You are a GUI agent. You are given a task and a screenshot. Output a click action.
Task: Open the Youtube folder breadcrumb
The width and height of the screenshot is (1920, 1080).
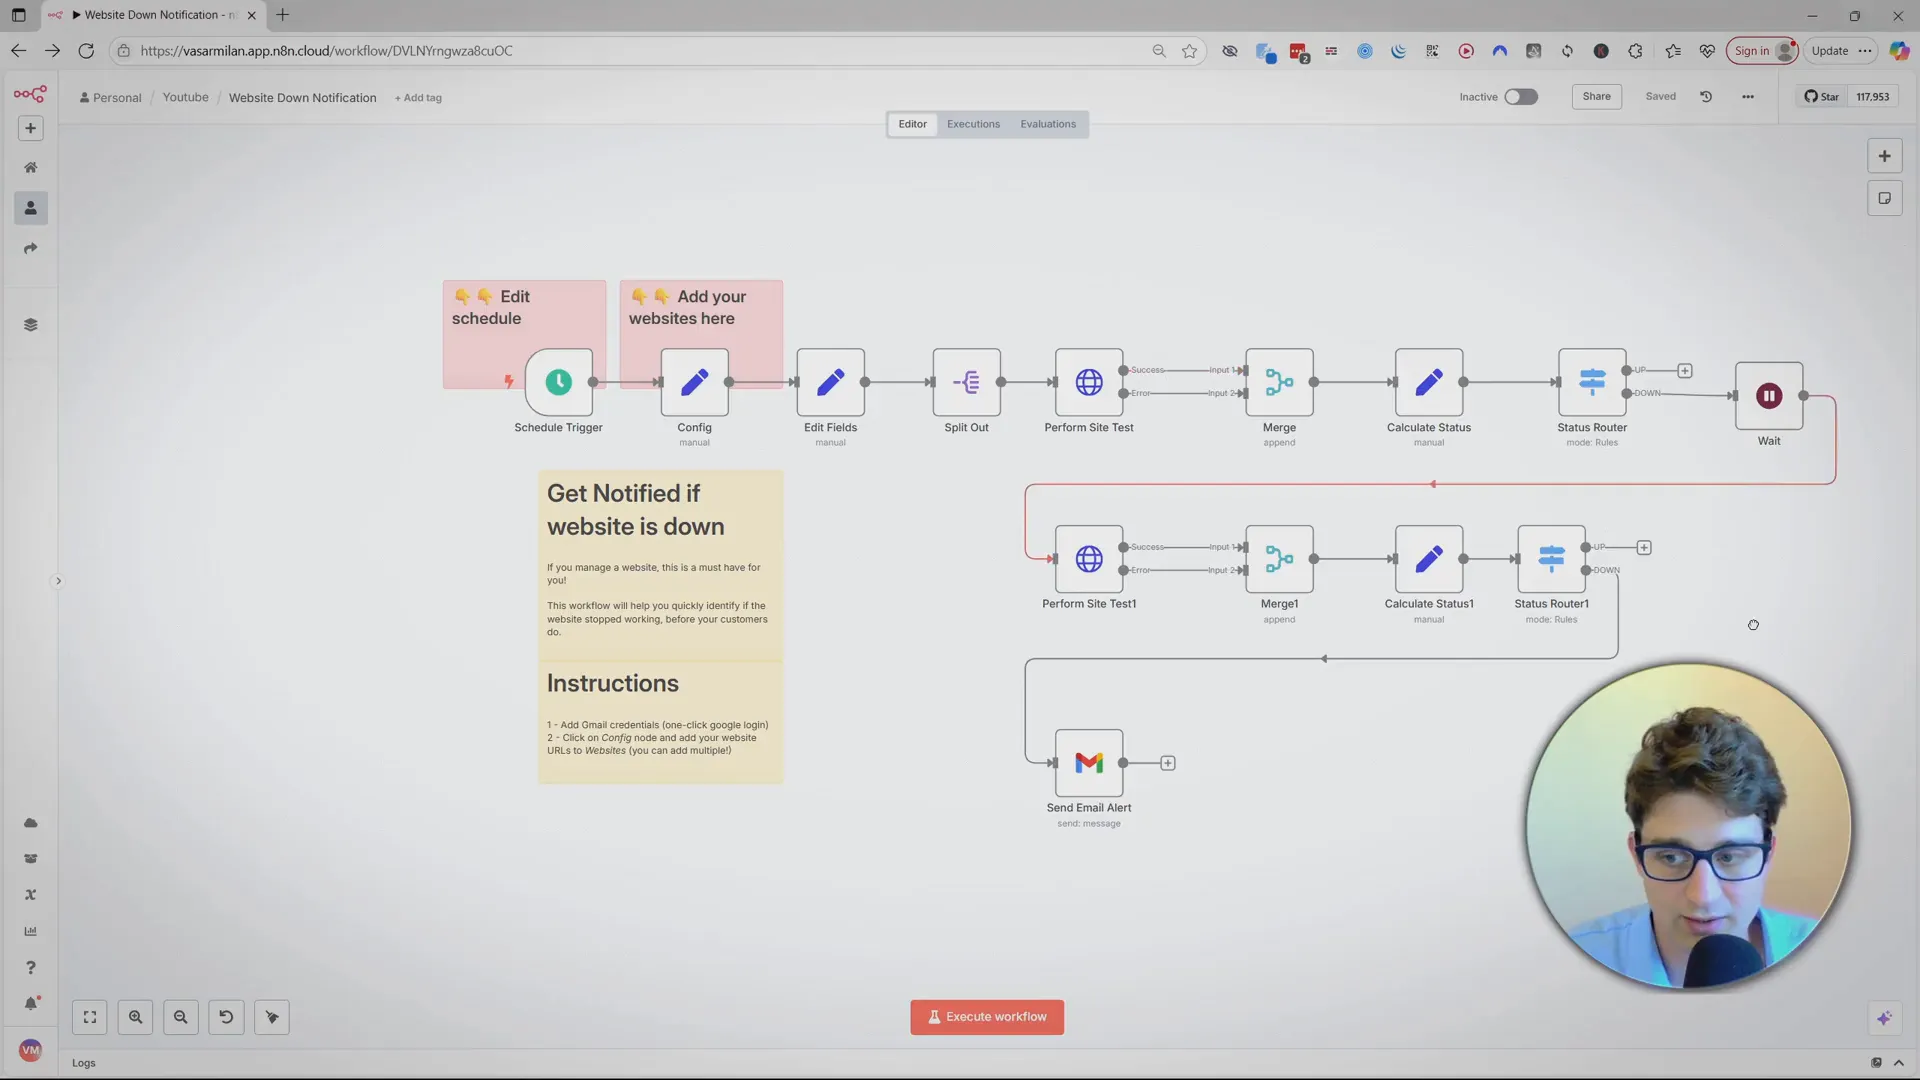click(x=186, y=97)
